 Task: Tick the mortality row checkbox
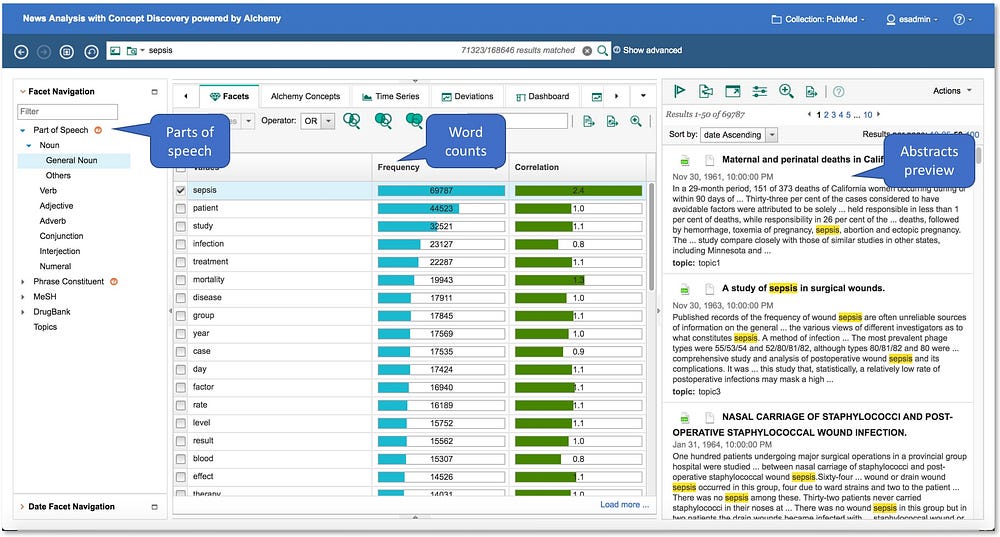point(181,280)
